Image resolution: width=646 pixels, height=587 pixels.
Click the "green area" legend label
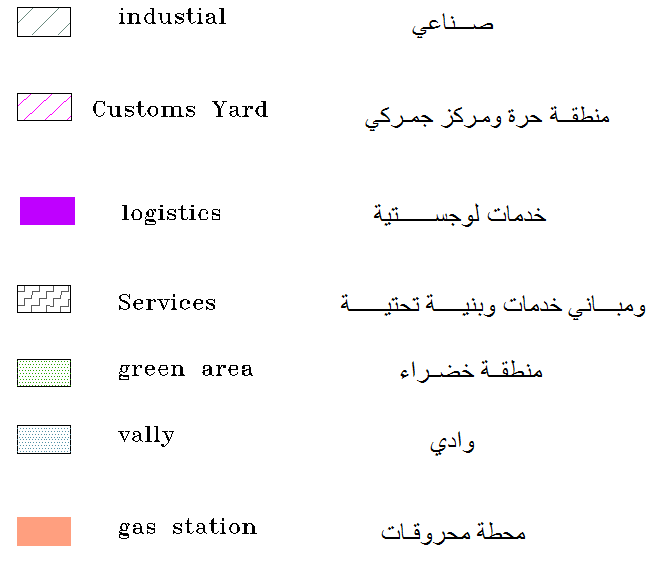pyautogui.click(x=185, y=370)
